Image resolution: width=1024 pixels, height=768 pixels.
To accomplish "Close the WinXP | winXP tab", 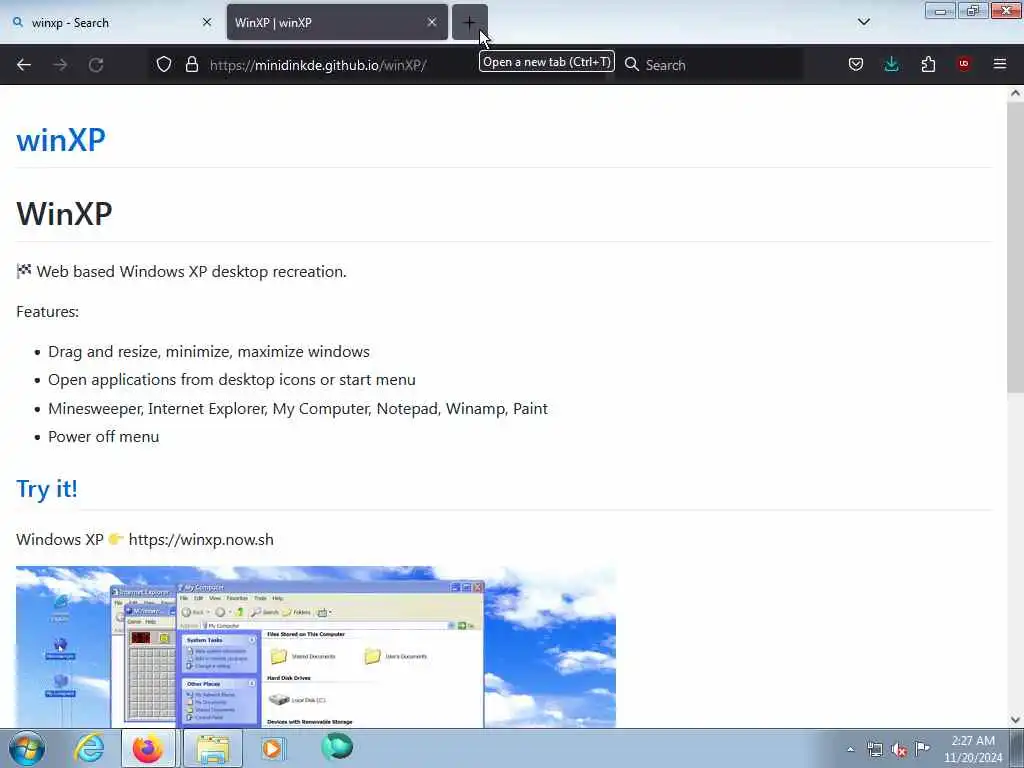I will 432,22.
